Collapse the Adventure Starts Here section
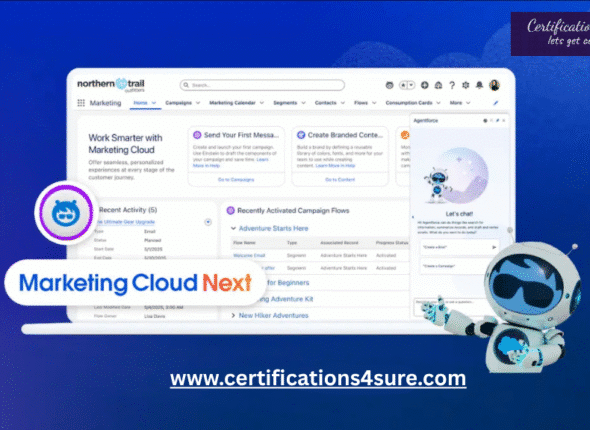This screenshot has width=590, height=430. coord(233,228)
